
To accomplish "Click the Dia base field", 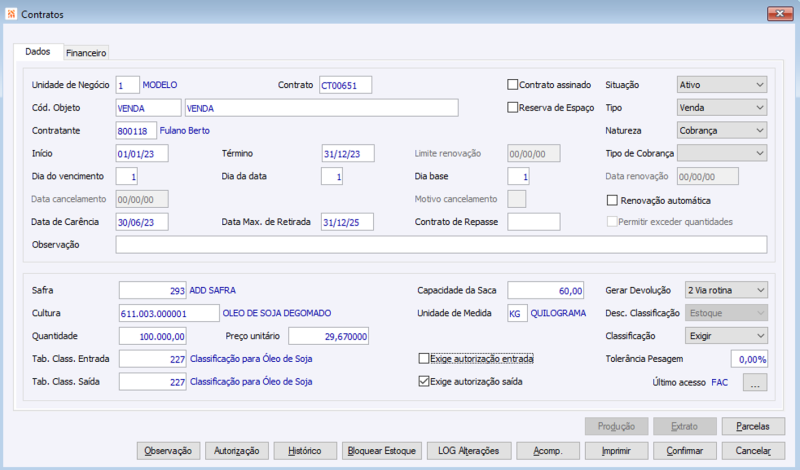I will [x=518, y=177].
